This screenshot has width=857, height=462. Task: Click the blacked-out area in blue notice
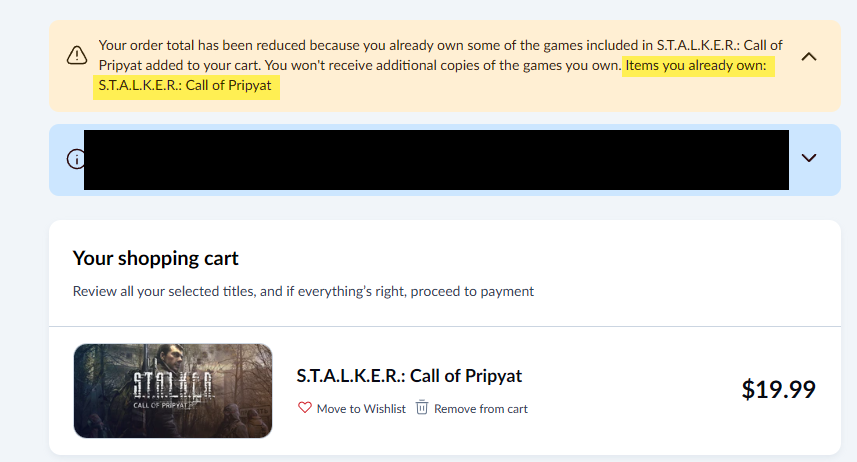coord(436,160)
